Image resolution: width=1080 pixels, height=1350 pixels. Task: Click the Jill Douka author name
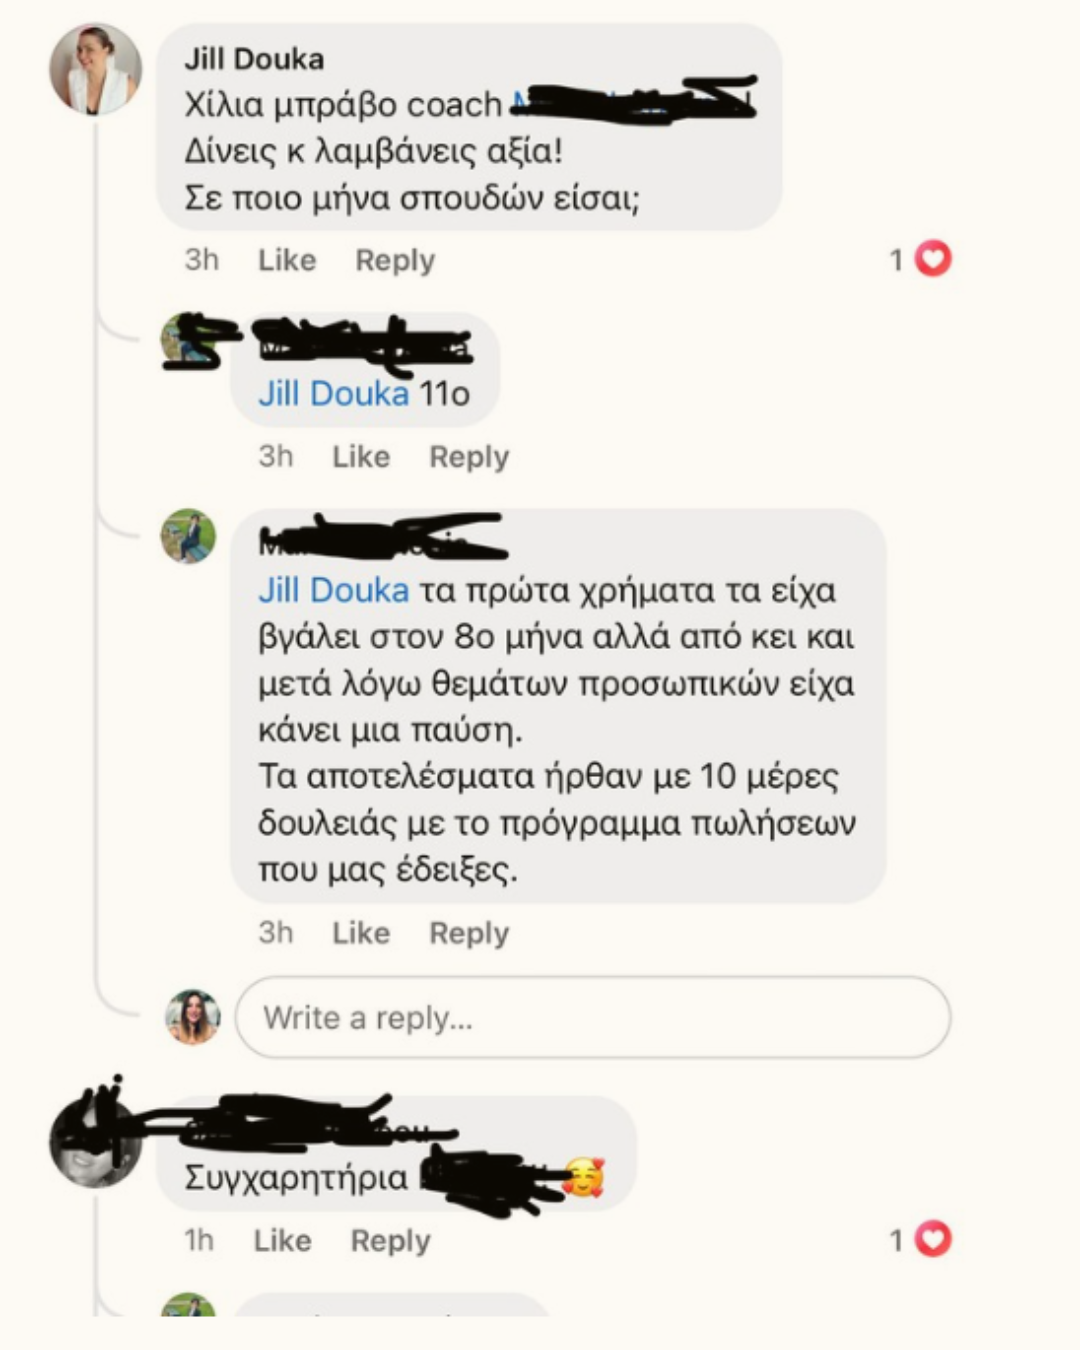[254, 59]
